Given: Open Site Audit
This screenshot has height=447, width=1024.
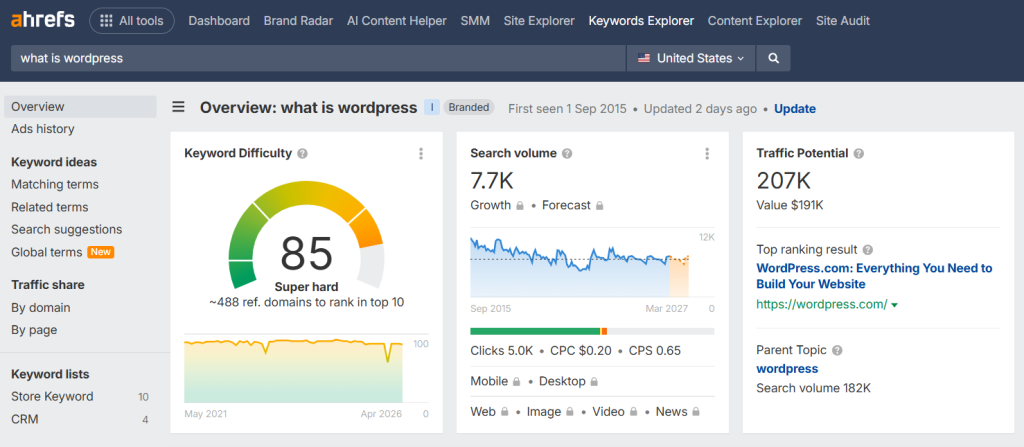Looking at the screenshot, I should click(x=842, y=21).
